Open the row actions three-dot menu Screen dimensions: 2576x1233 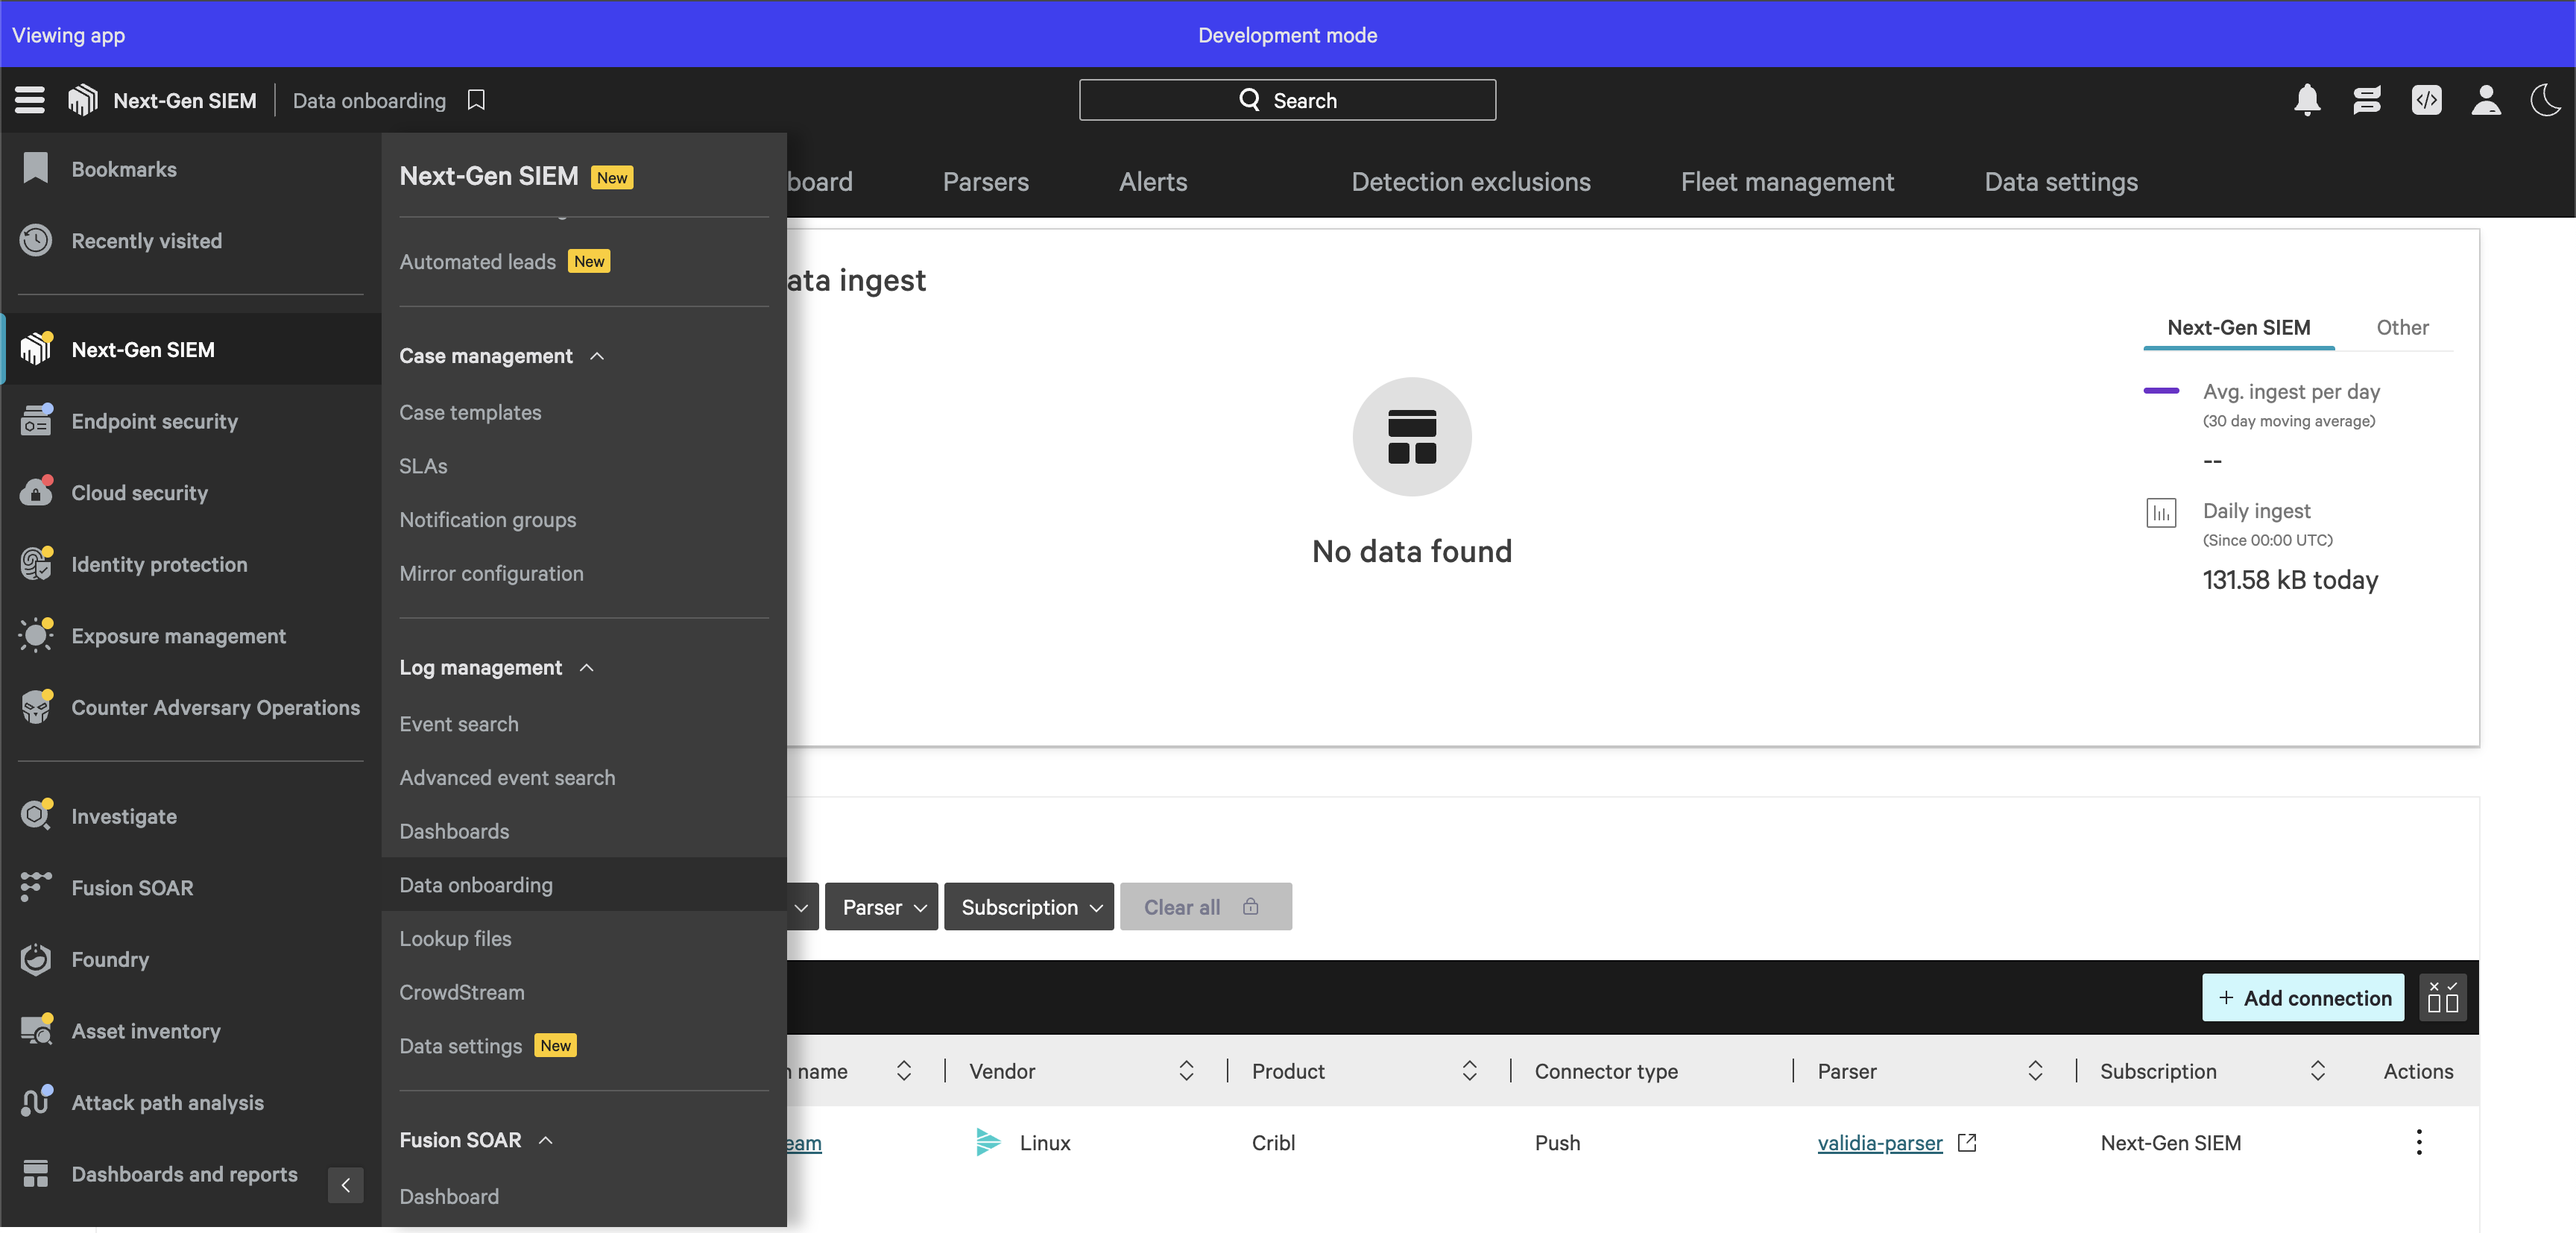coord(2419,1142)
